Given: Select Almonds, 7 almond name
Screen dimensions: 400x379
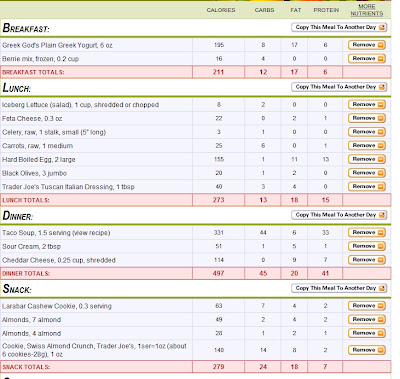Looking at the screenshot, I should click(31, 320).
